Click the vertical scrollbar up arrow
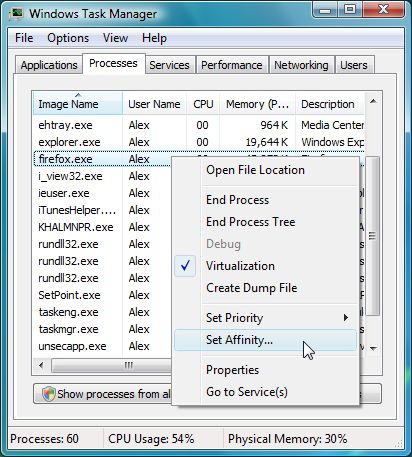This screenshot has height=457, width=412. [x=373, y=101]
